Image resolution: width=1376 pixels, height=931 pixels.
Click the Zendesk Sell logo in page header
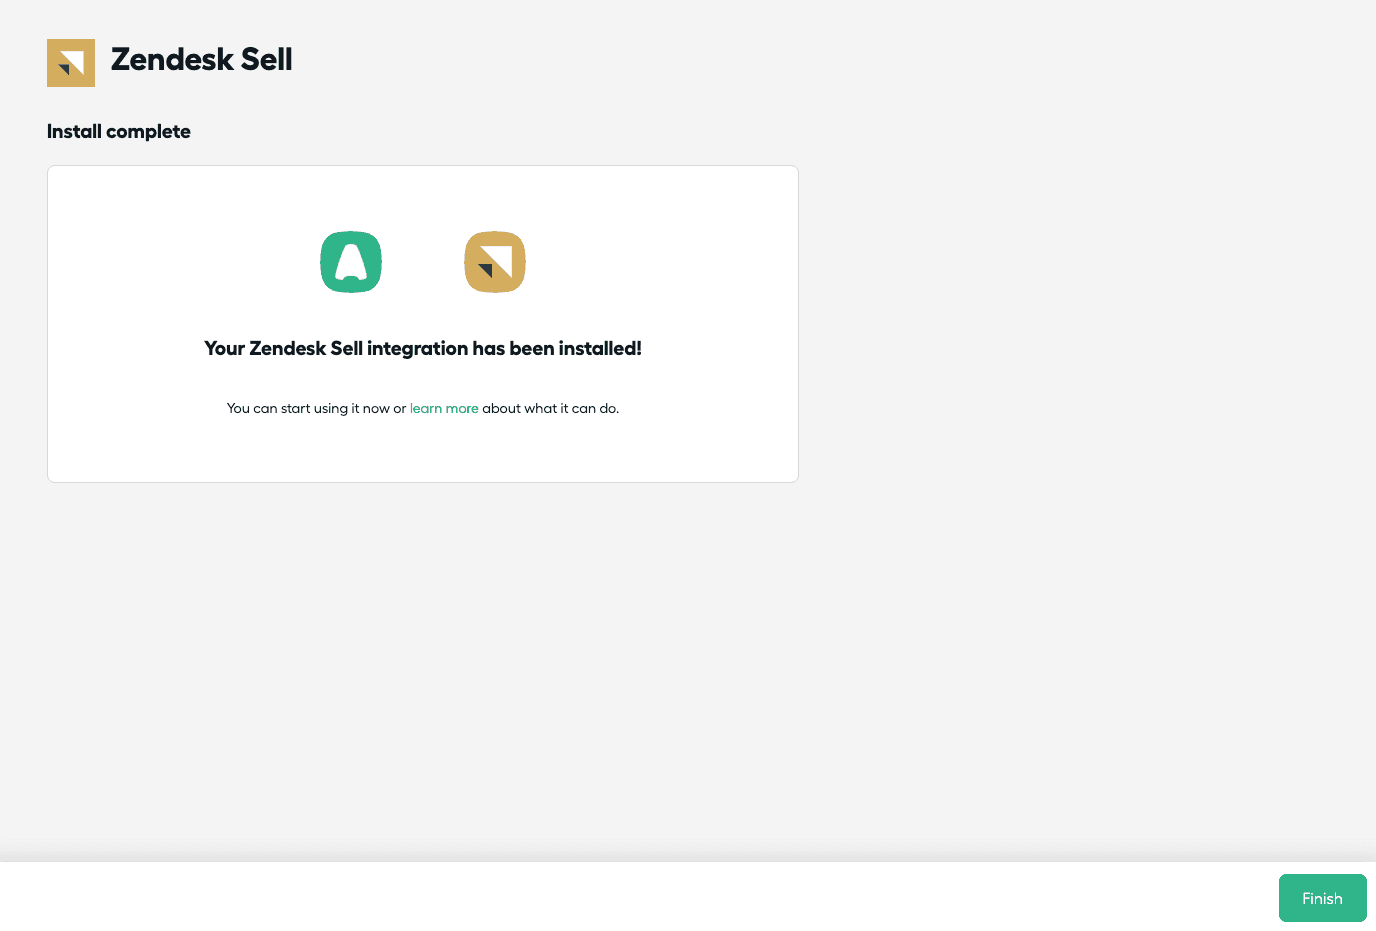pyautogui.click(x=71, y=63)
